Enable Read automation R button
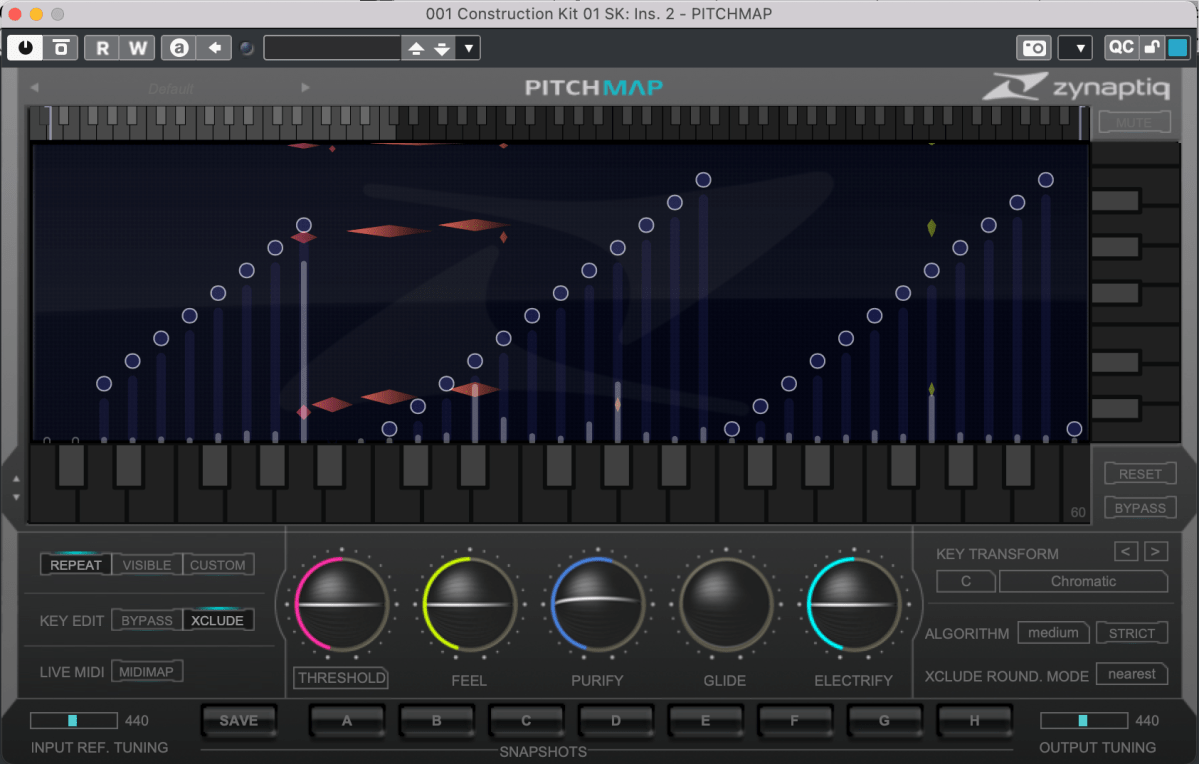Screen dimensions: 1199x764 pyautogui.click(x=102, y=47)
